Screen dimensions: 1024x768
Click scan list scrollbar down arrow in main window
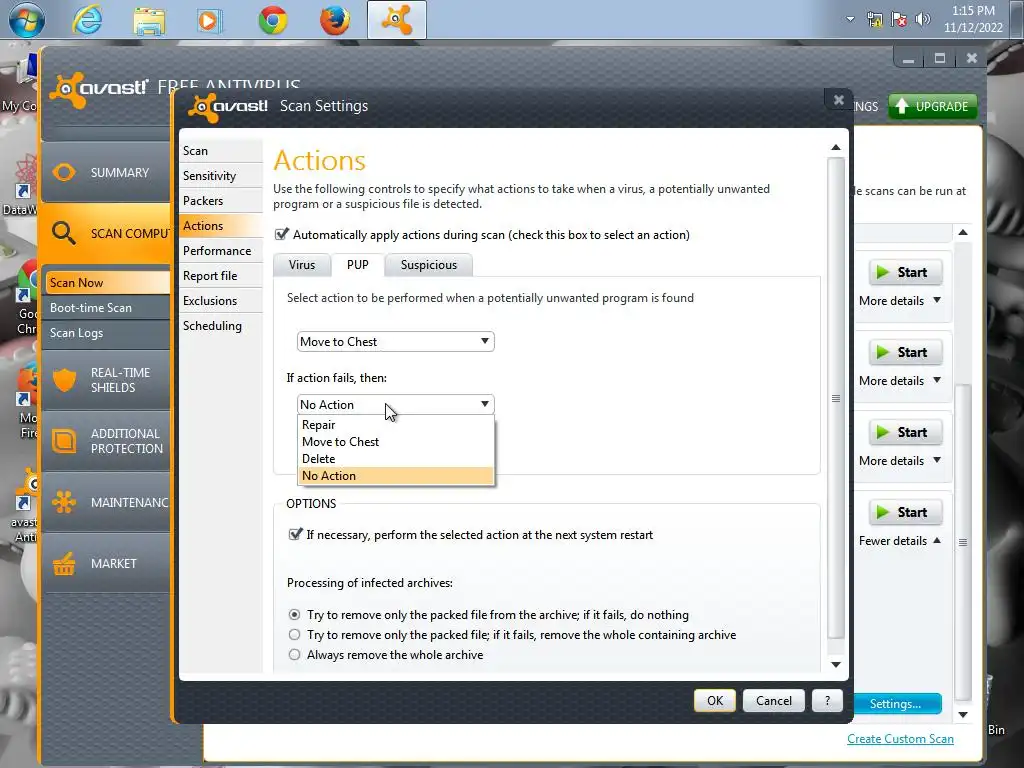click(x=963, y=715)
